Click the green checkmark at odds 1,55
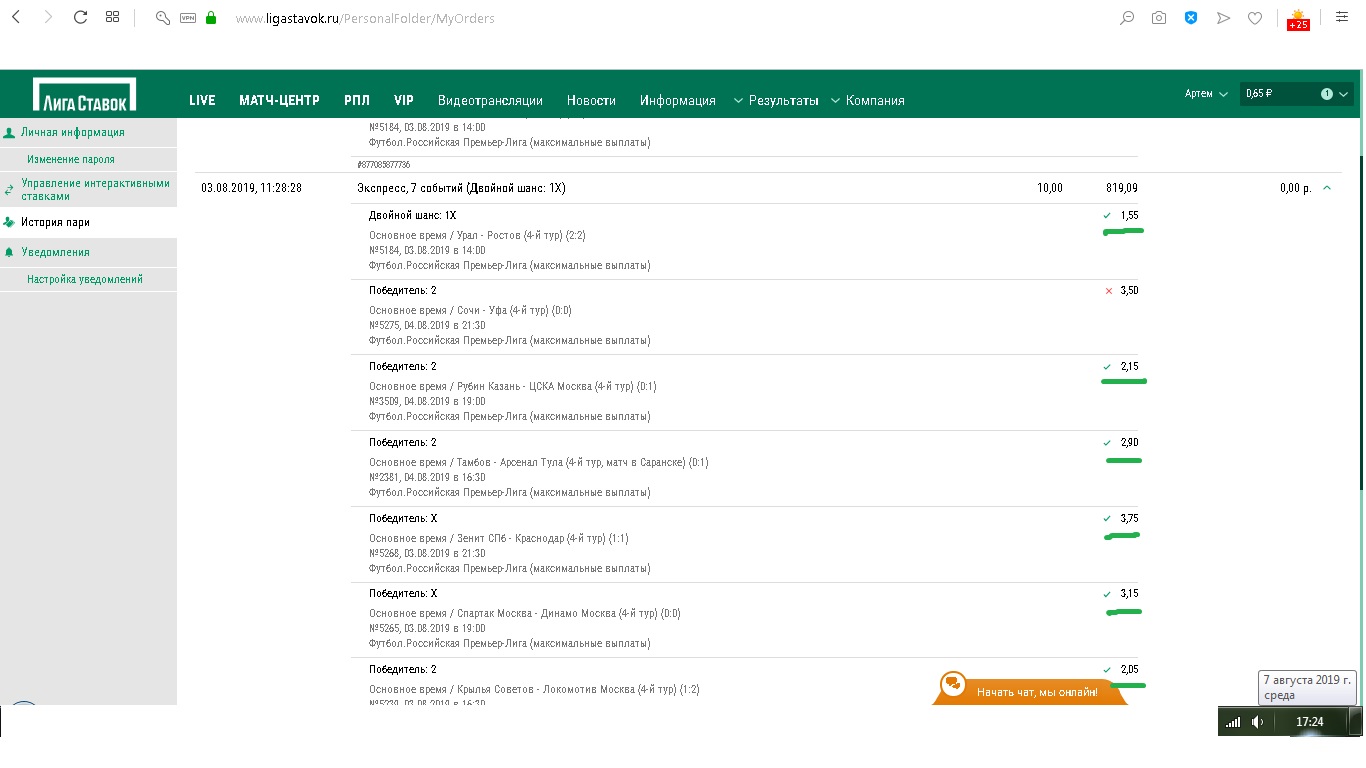This screenshot has width=1366, height=768. click(x=1107, y=215)
